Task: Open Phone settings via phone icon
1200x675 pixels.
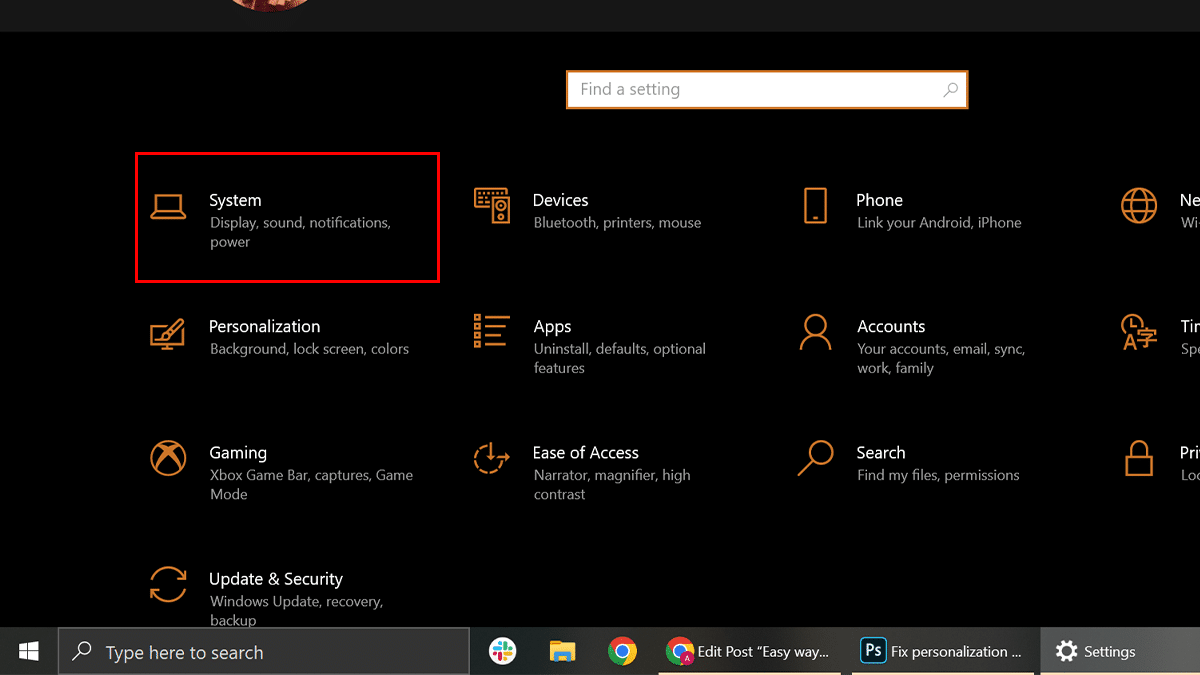Action: (x=815, y=205)
